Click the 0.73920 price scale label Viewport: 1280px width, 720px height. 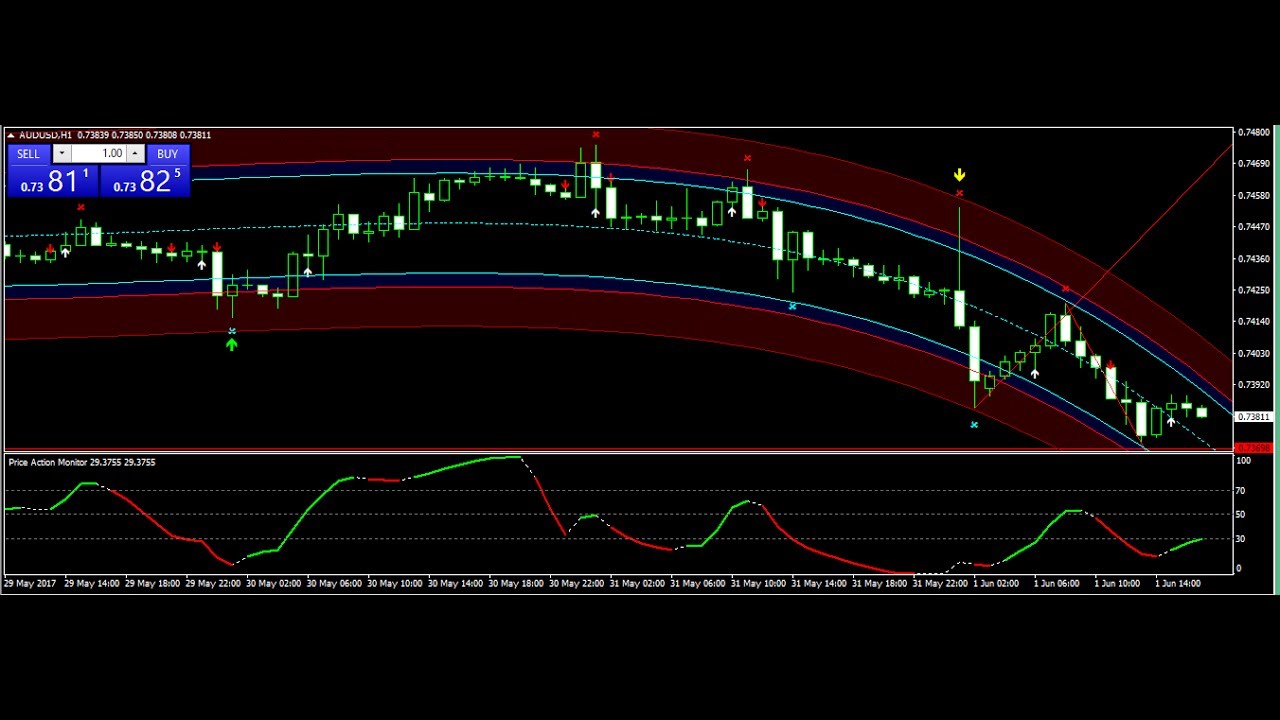pyautogui.click(x=1255, y=384)
